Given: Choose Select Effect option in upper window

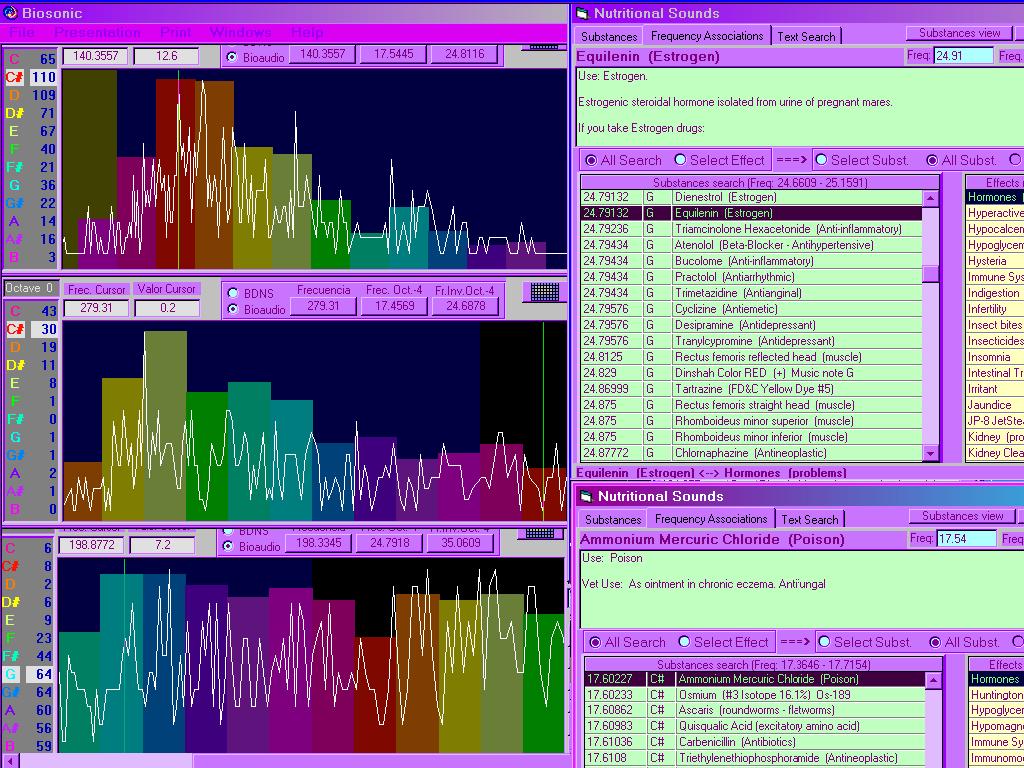Looking at the screenshot, I should [681, 160].
